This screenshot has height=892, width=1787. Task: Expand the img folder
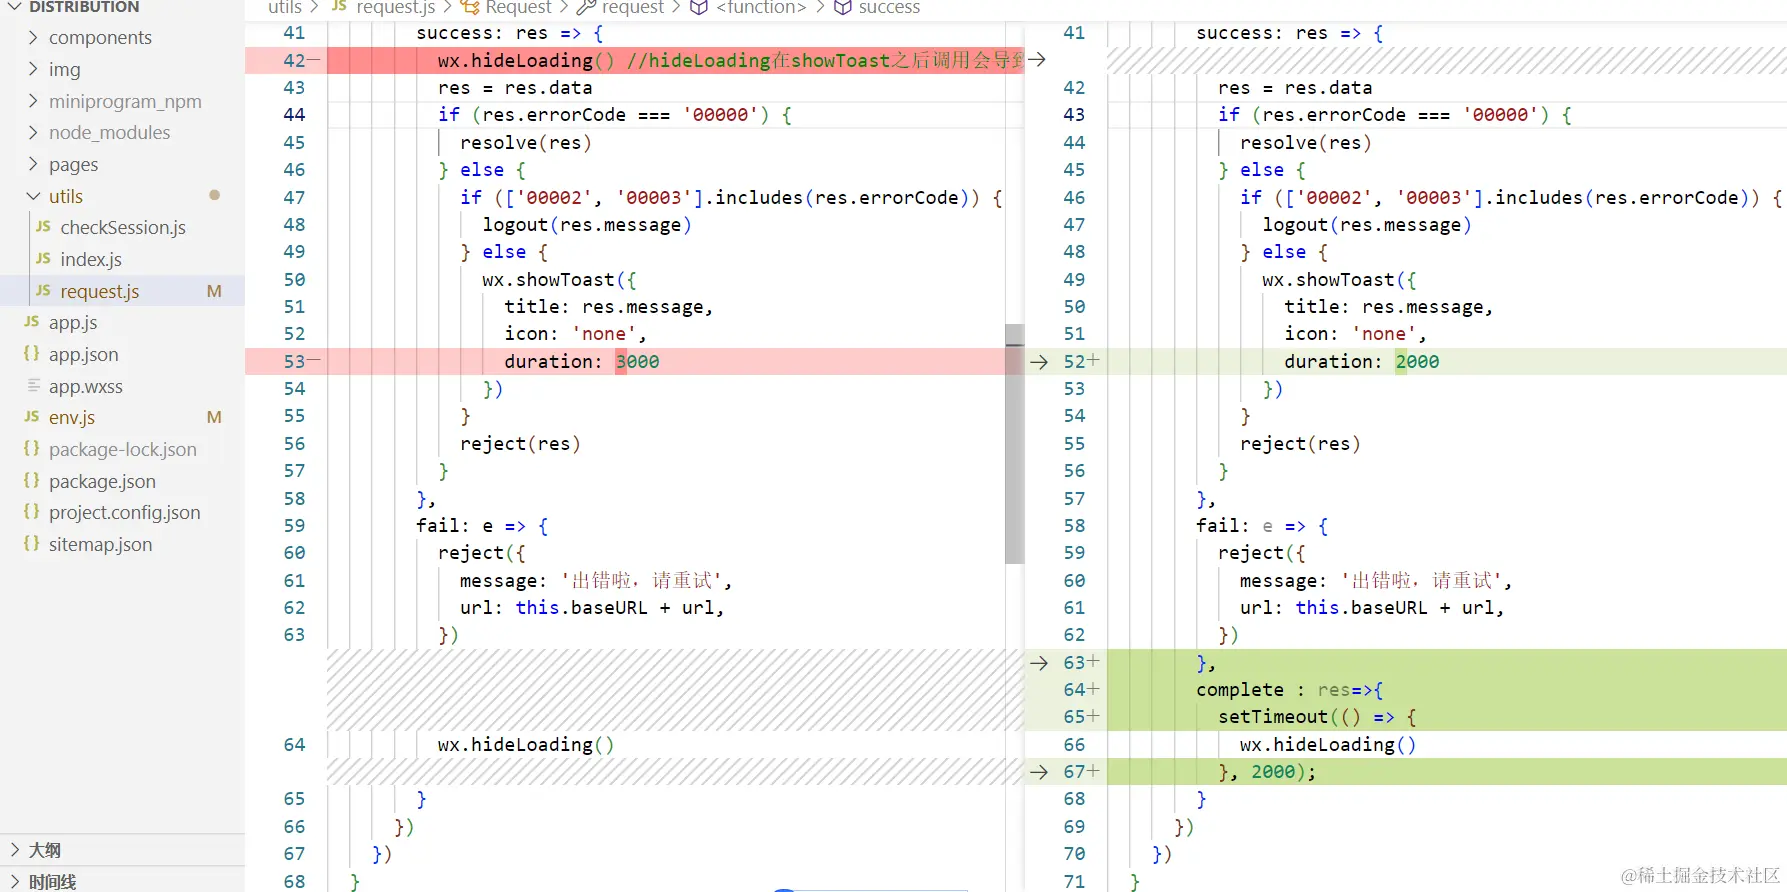(33, 69)
